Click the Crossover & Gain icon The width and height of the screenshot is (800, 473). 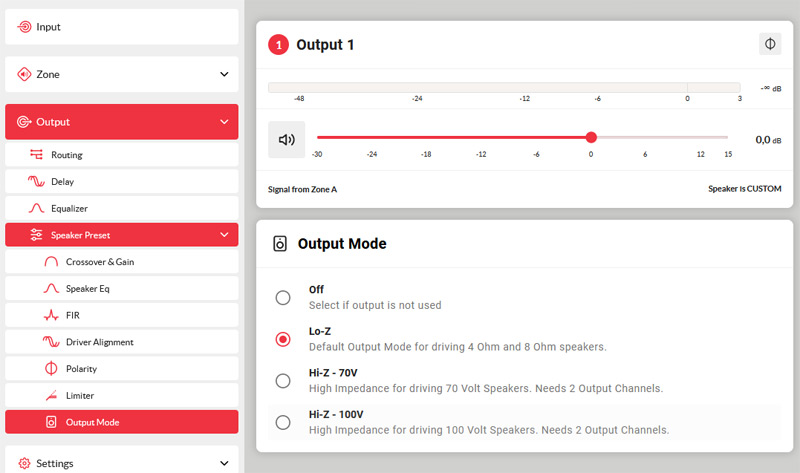point(52,262)
